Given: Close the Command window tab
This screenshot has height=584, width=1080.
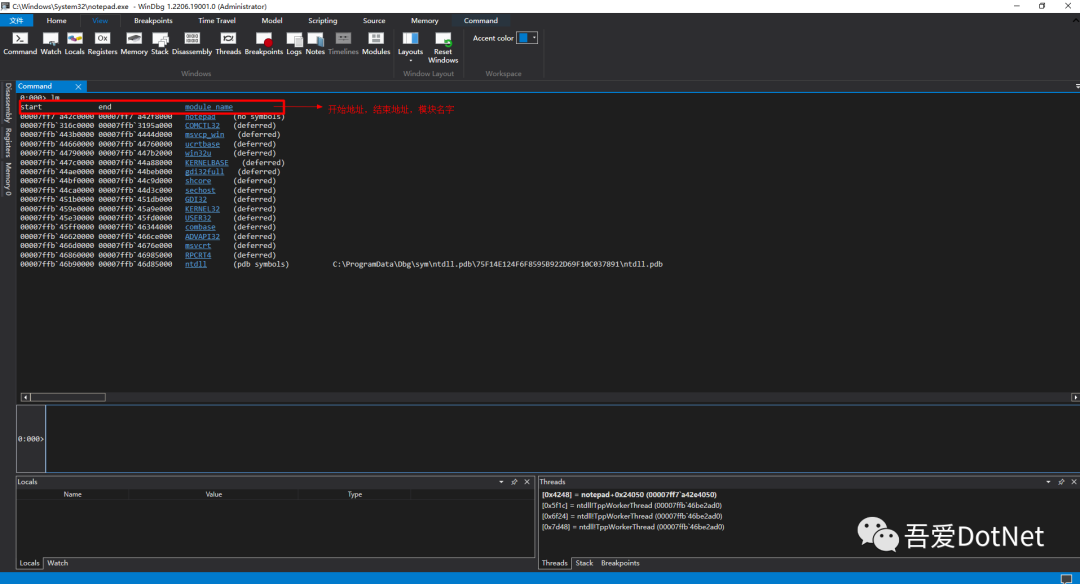Looking at the screenshot, I should pos(78,87).
